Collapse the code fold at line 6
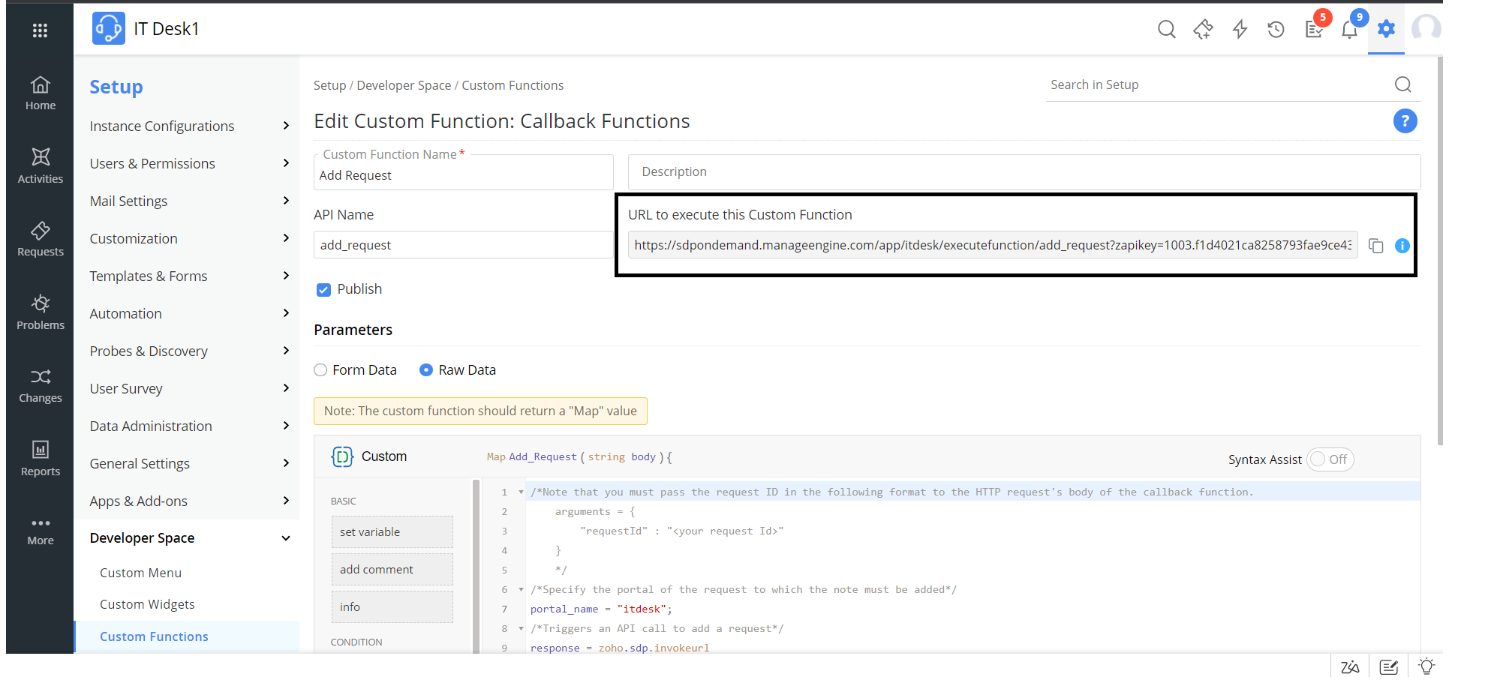Viewport: 1489px width, 699px height. [521, 590]
